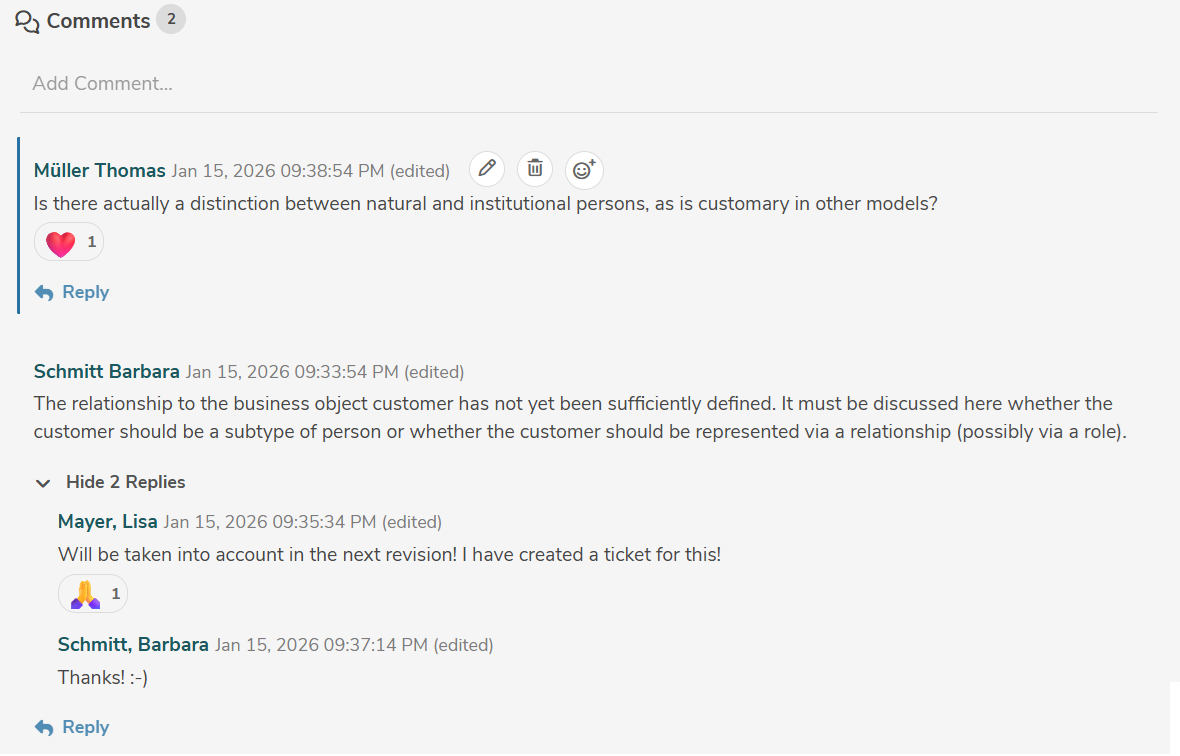Toggle praying hands reaction on Lisa's reply

pos(93,594)
